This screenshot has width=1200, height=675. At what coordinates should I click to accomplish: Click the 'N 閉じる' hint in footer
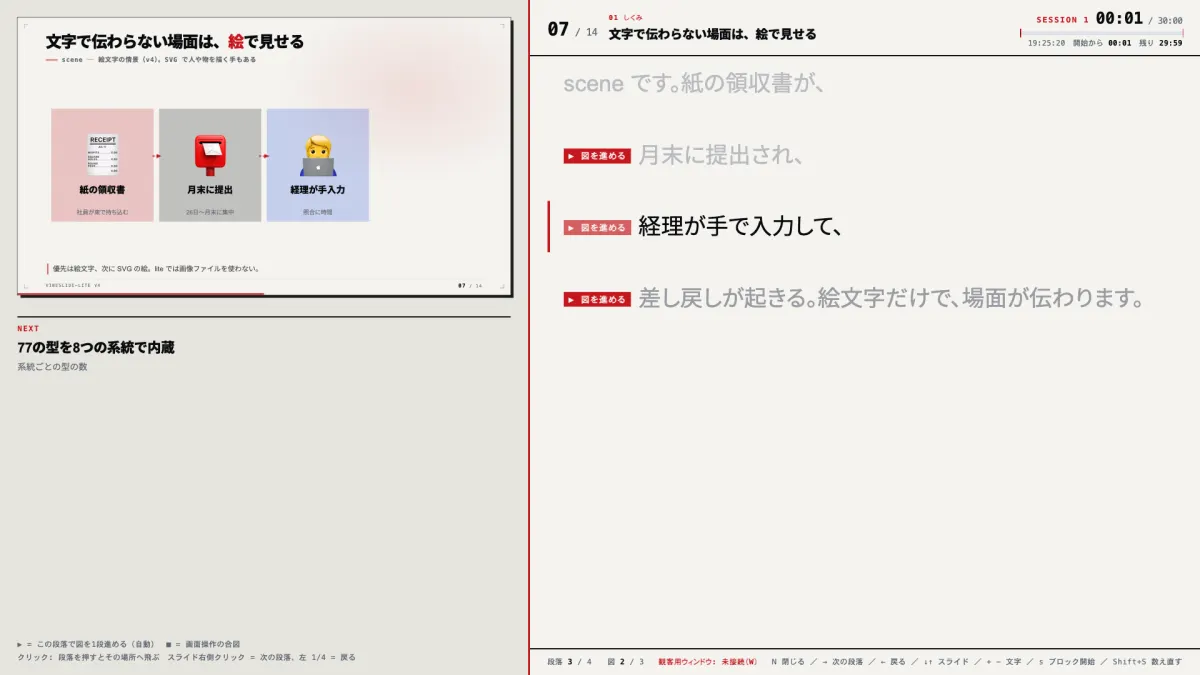point(788,662)
